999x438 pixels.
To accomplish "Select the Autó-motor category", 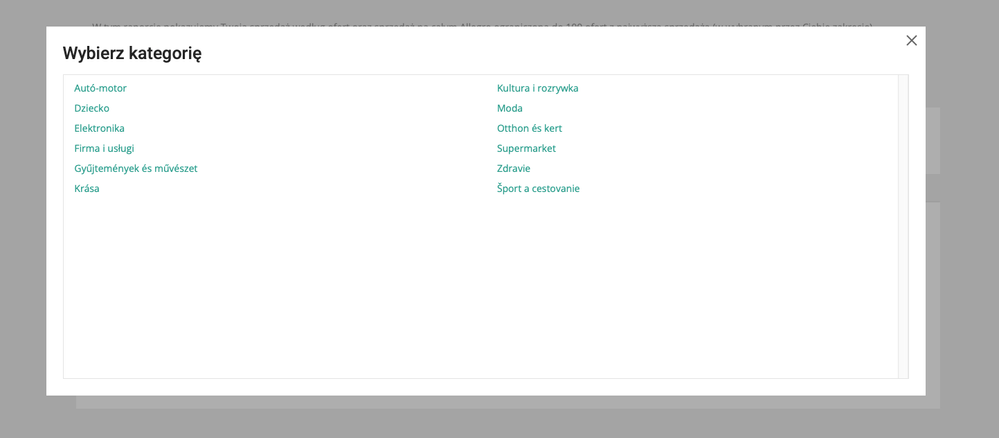I will 100,88.
